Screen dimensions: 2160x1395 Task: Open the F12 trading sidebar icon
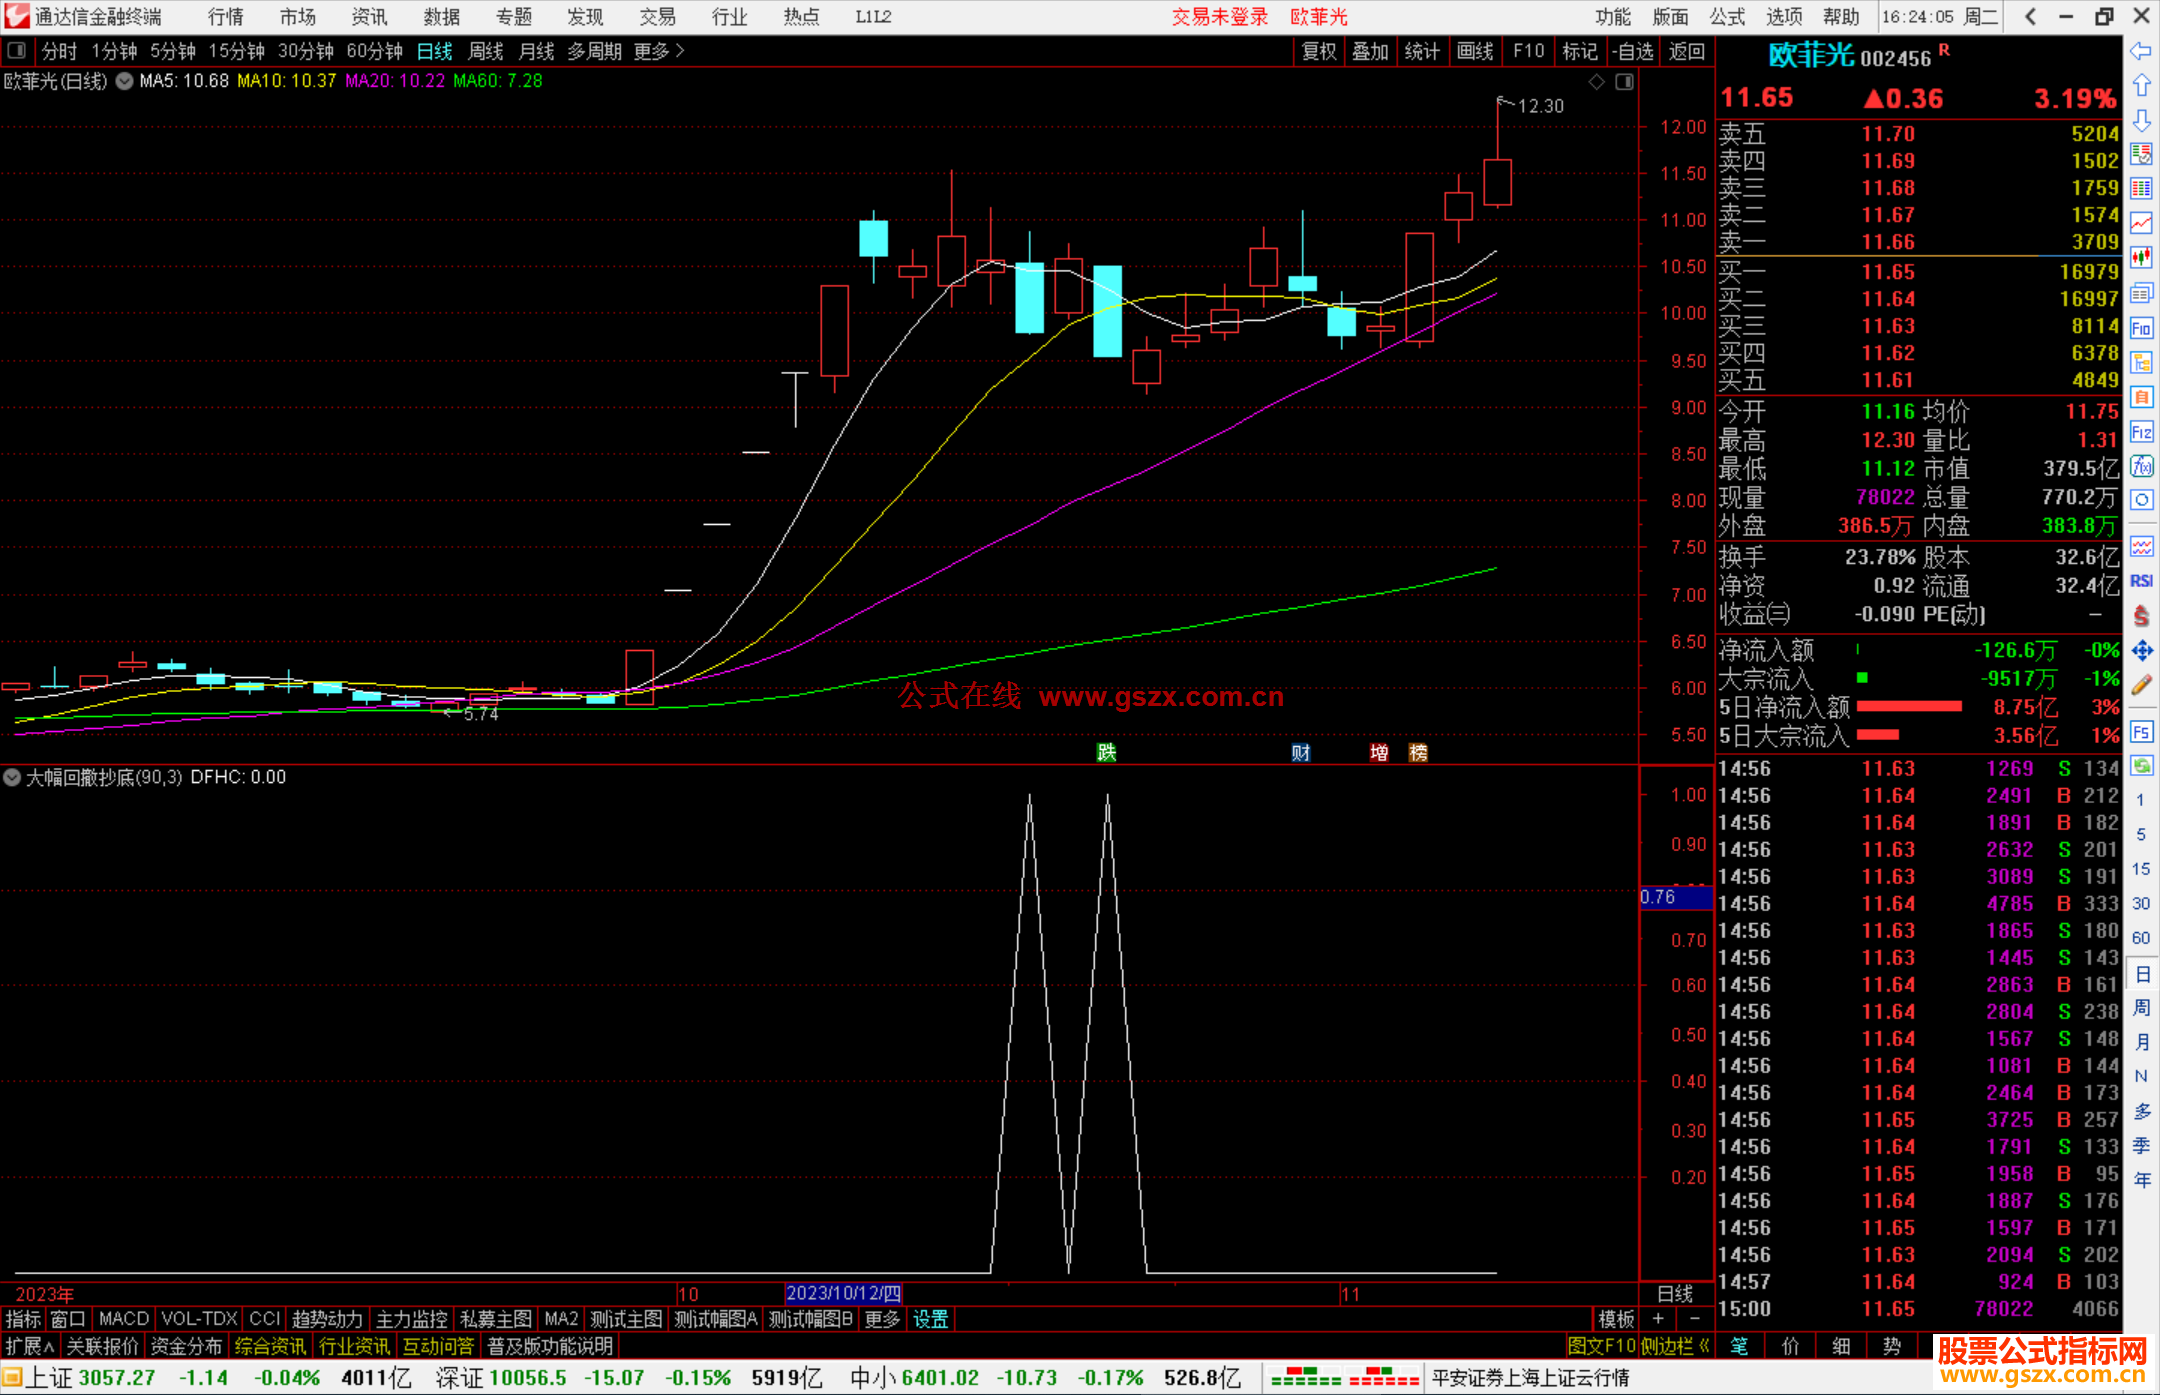(2141, 432)
